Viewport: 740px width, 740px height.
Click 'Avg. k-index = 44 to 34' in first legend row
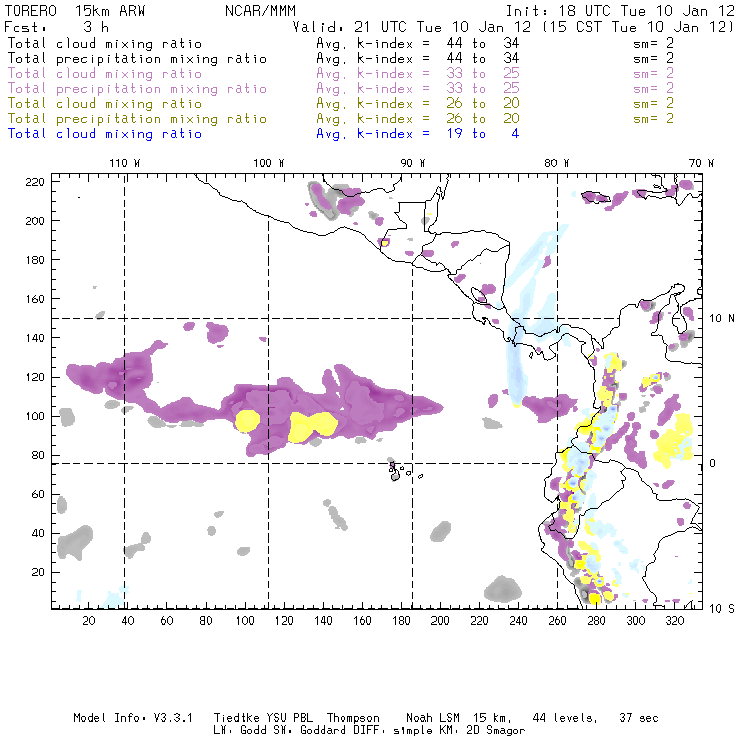point(418,43)
